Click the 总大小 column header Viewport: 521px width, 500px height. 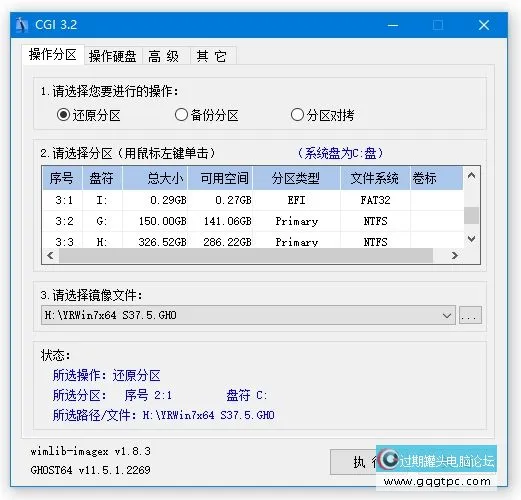155,178
